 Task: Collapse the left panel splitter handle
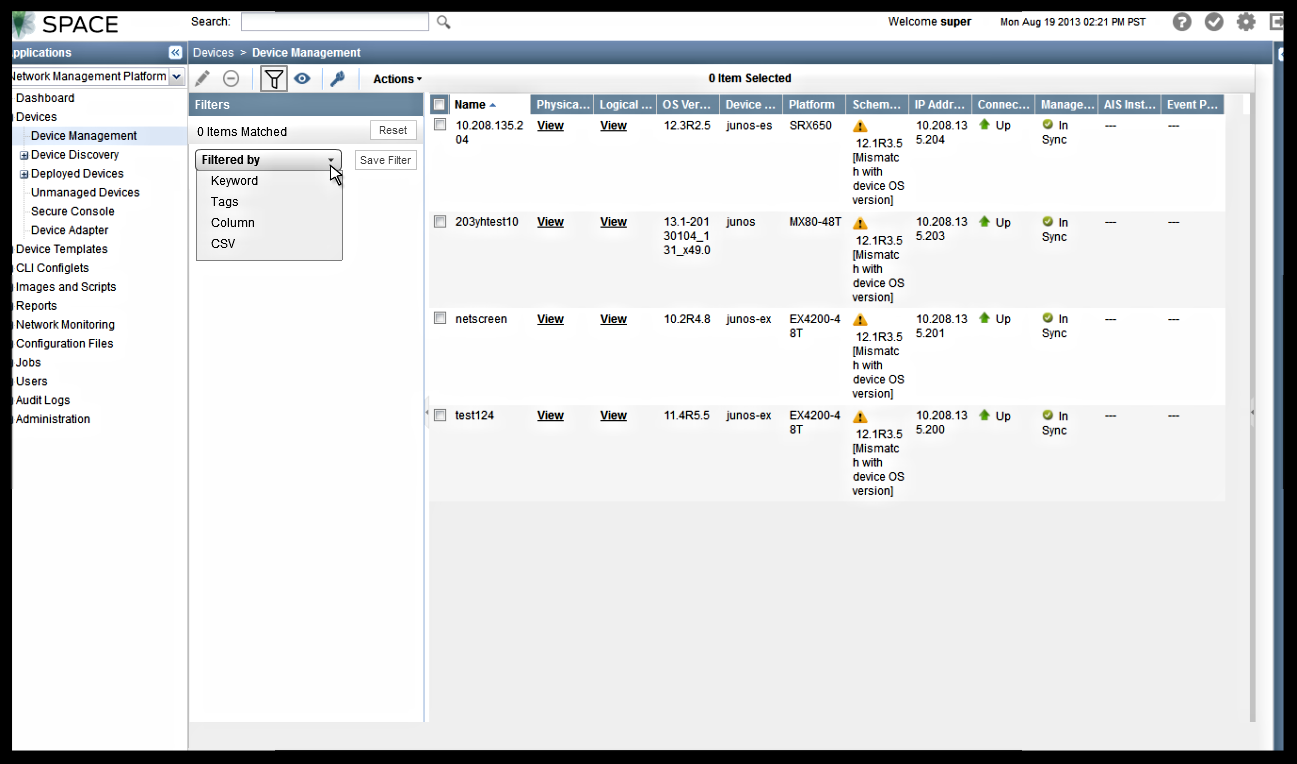pos(427,411)
